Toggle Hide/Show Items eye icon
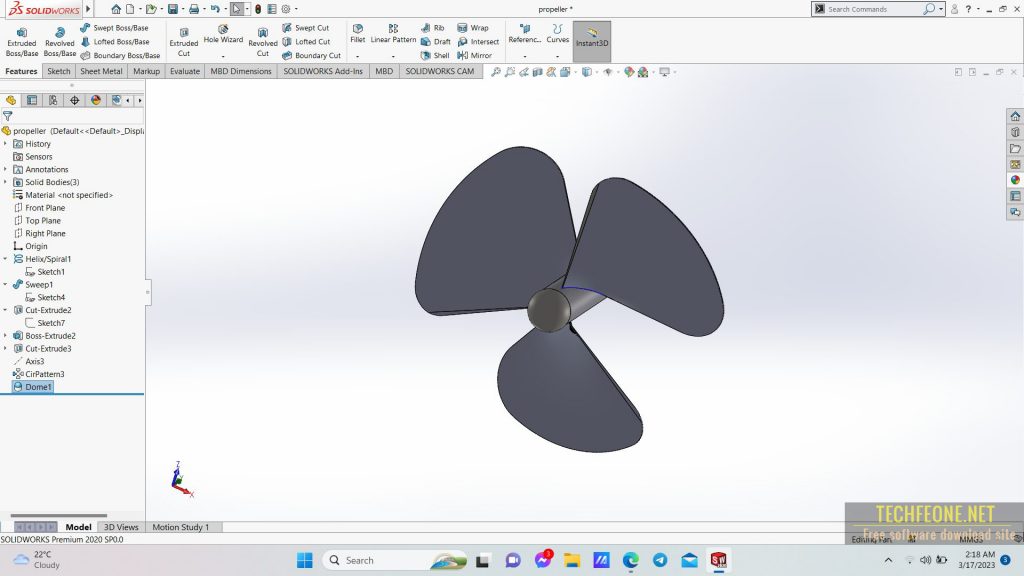This screenshot has width=1024, height=576. (608, 72)
